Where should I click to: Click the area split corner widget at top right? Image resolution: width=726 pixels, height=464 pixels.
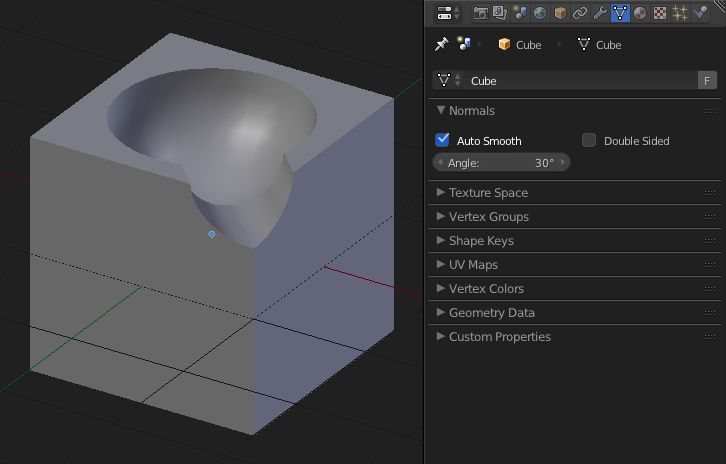pos(720,4)
